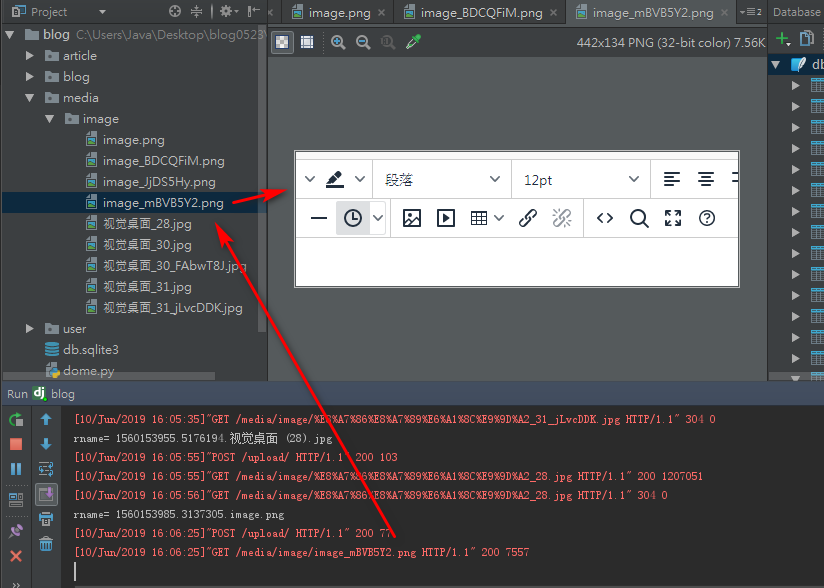
Task: Zoom in on the image preview
Action: coord(340,42)
